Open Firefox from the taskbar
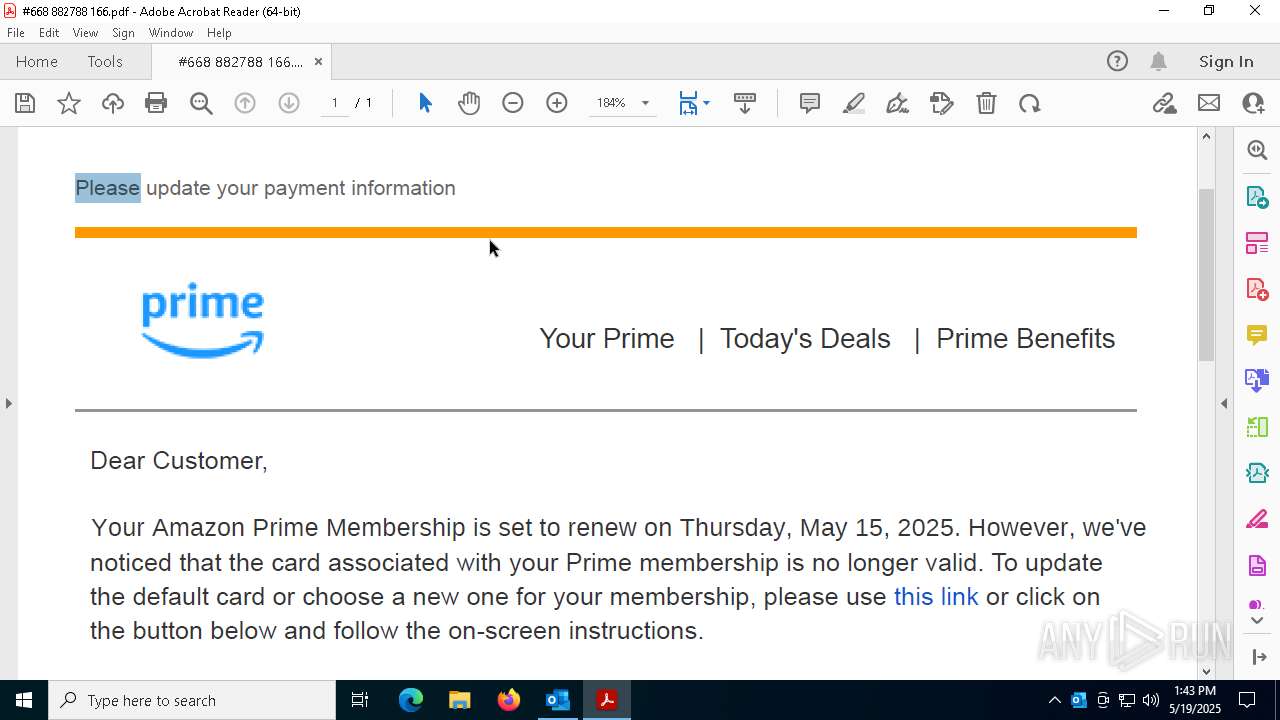This screenshot has width=1280, height=720. click(509, 700)
